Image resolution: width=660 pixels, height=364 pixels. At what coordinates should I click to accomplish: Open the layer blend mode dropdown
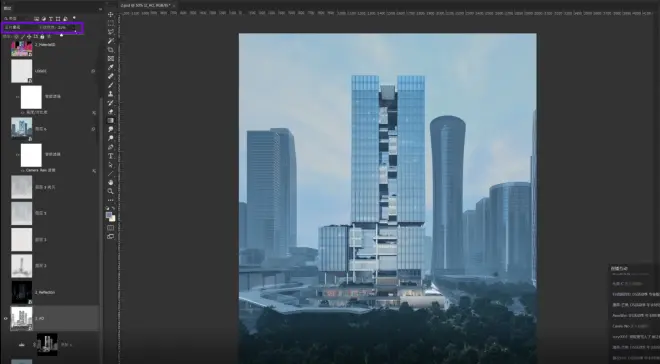pos(19,27)
